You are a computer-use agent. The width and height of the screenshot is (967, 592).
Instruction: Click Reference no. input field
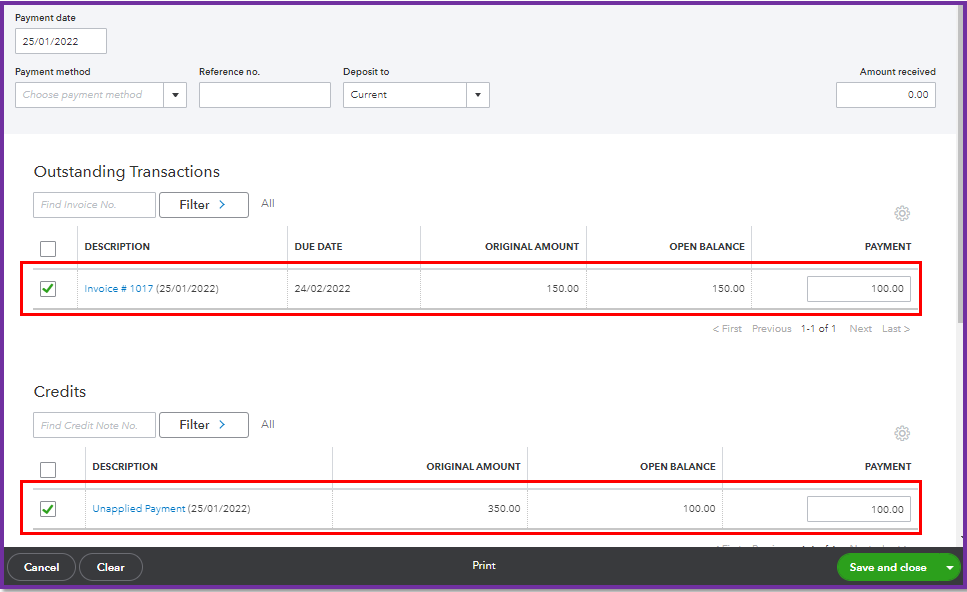click(x=265, y=95)
